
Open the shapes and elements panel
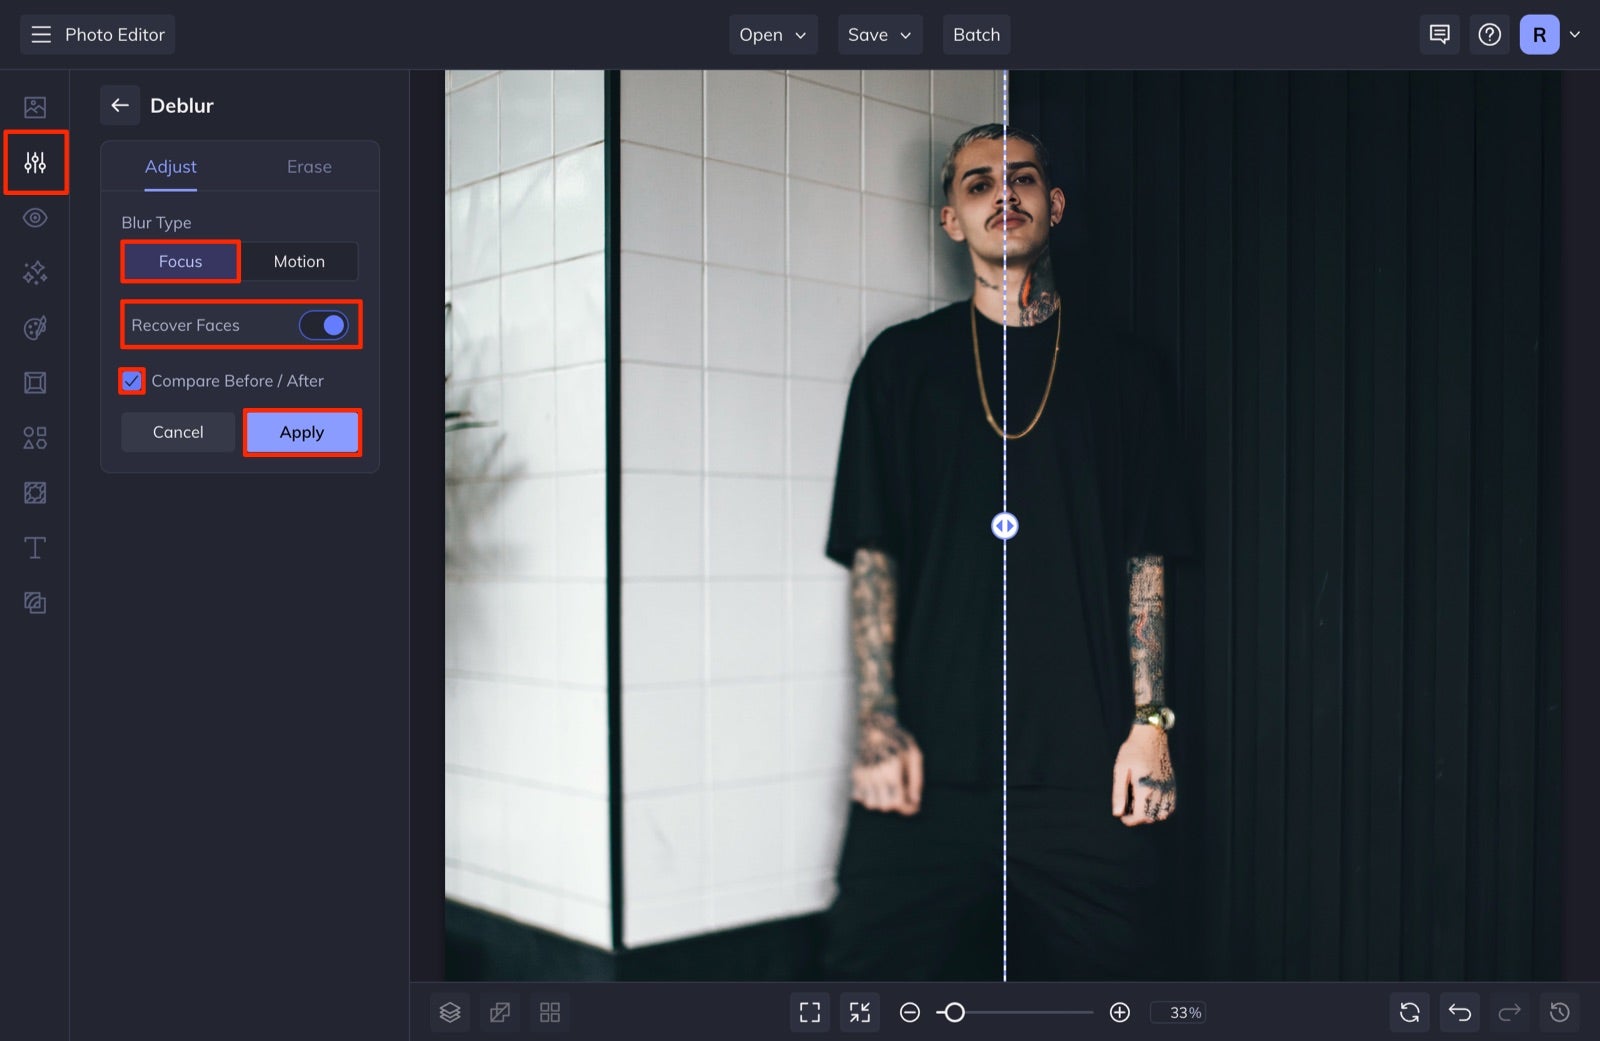[x=35, y=437]
